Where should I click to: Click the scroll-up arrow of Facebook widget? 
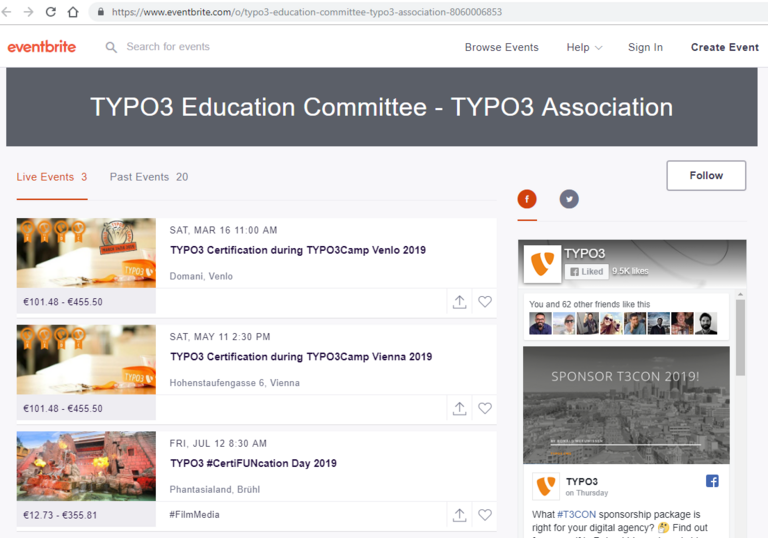740,294
